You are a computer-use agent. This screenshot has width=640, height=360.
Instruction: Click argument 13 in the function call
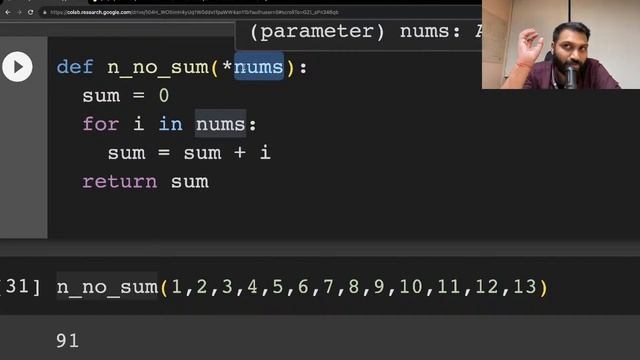point(524,287)
